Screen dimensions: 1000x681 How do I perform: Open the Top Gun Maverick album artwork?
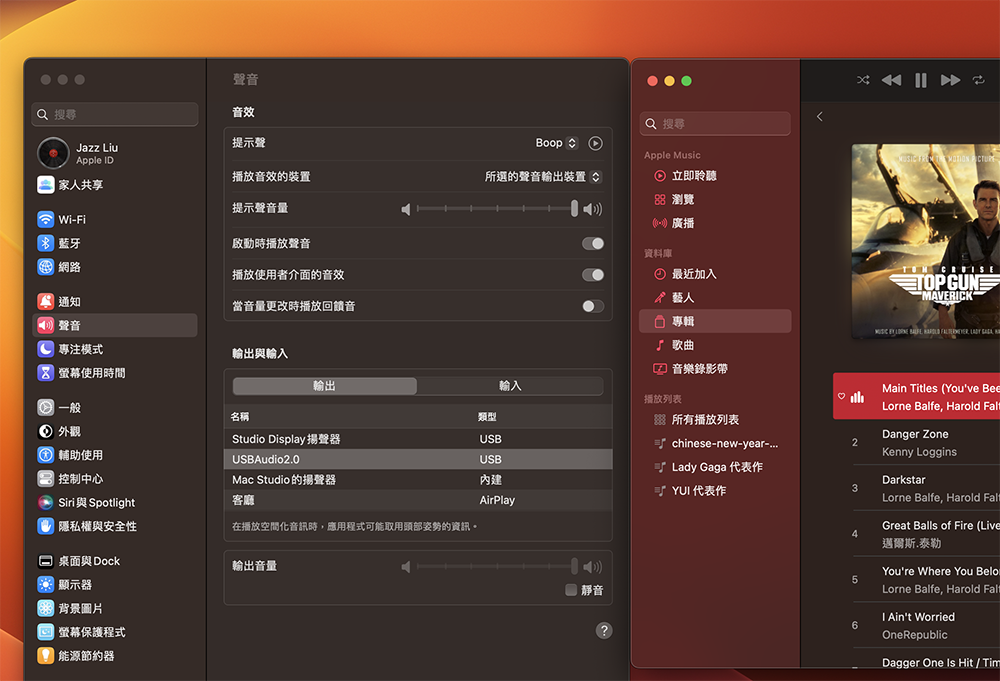(x=926, y=242)
